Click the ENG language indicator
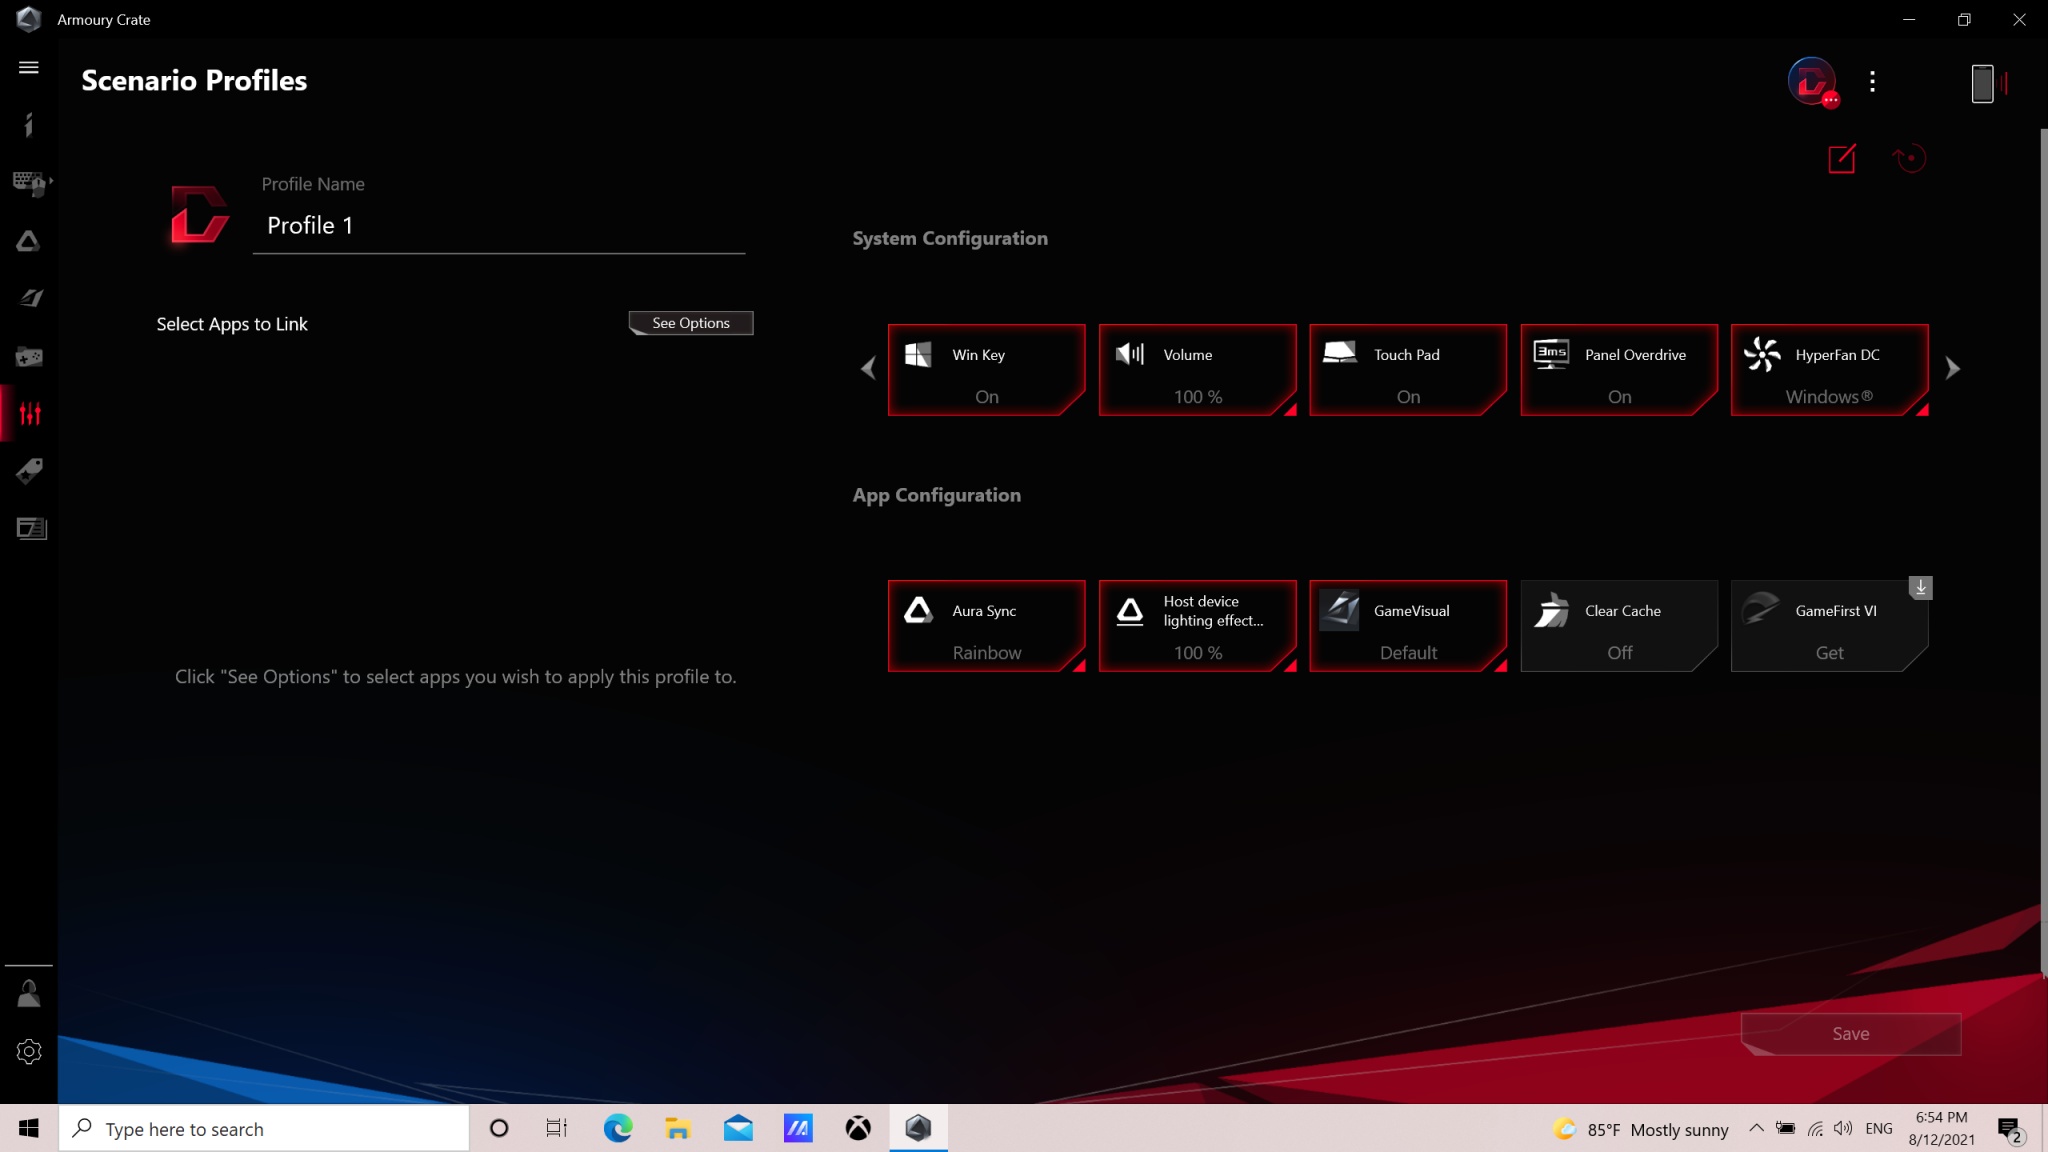2048x1152 pixels. (1879, 1129)
